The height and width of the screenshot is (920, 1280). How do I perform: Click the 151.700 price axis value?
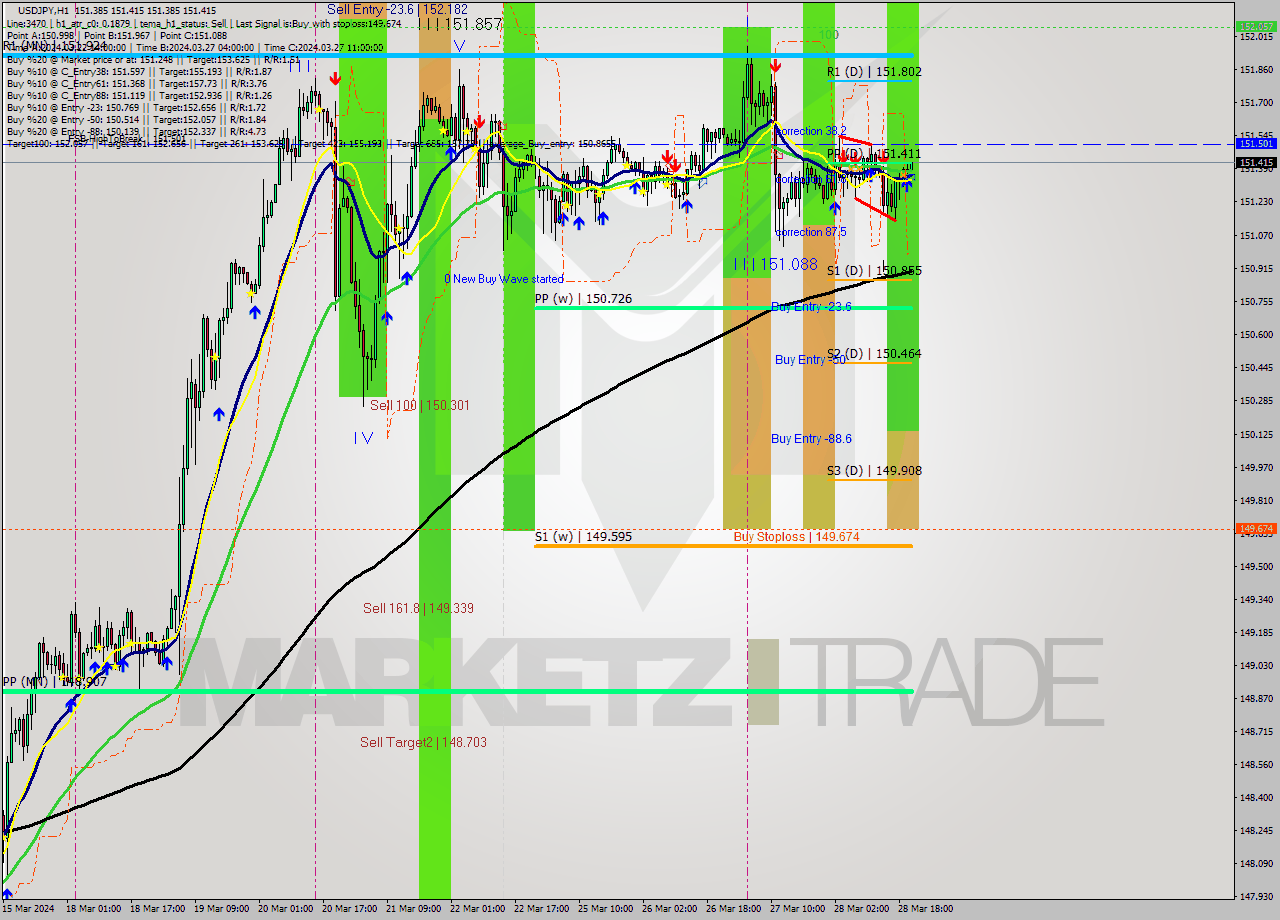click(x=1256, y=103)
